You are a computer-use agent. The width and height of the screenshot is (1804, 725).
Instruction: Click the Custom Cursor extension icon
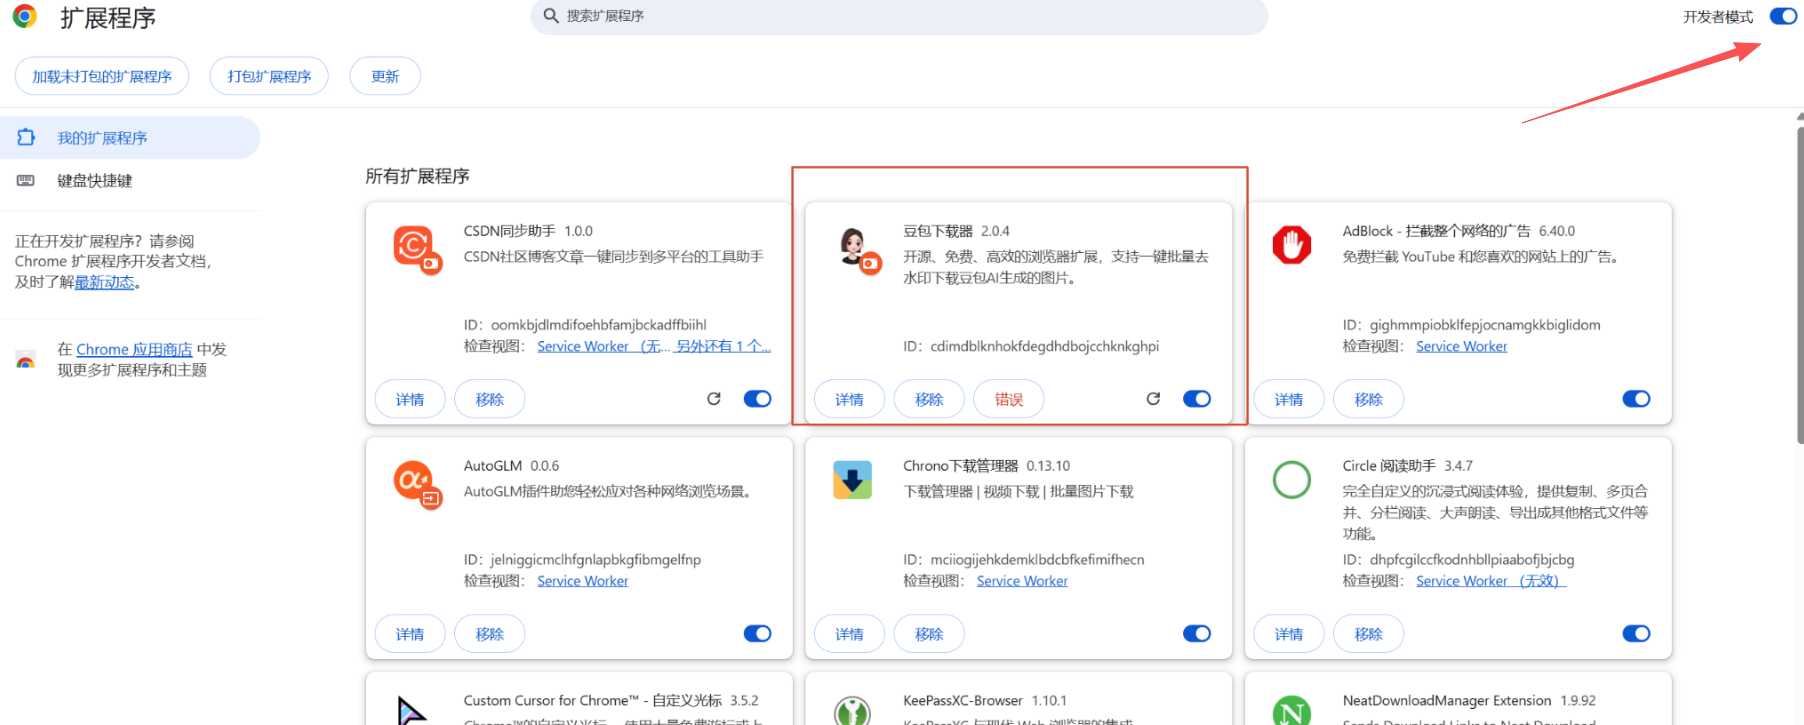pyautogui.click(x=412, y=710)
